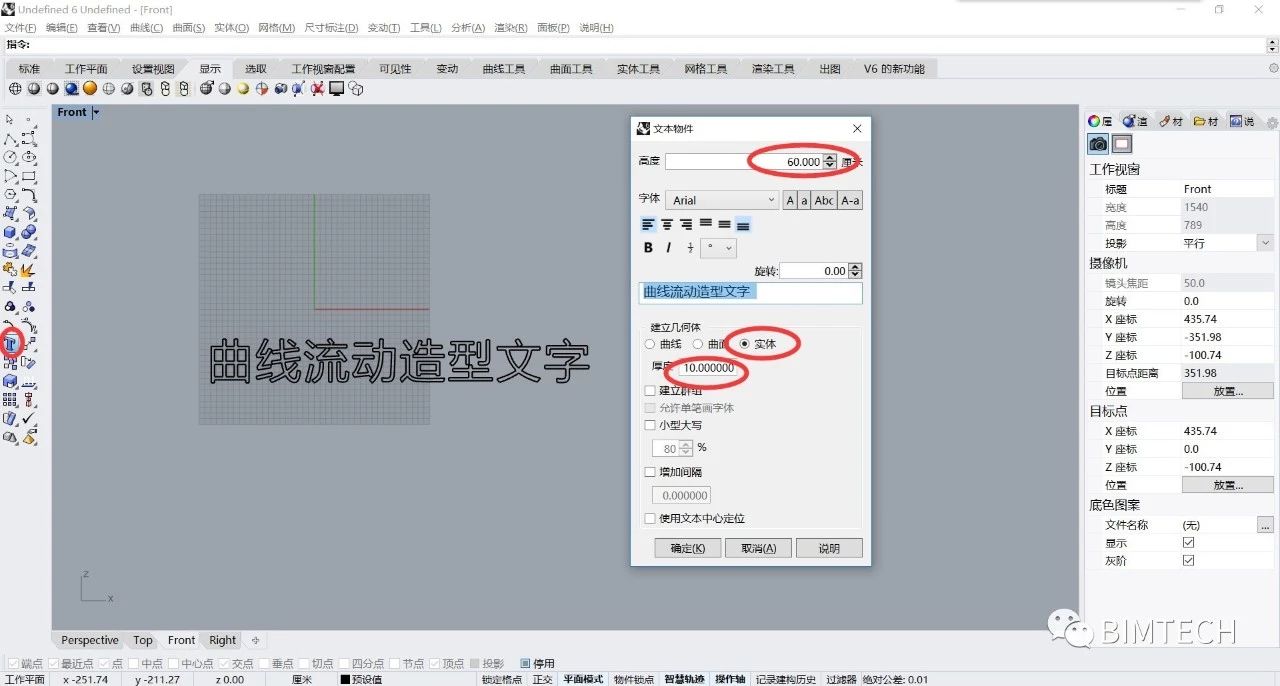This screenshot has width=1280, height=686.
Task: Open the Front viewport title dropdown arrow
Action: tap(96, 113)
